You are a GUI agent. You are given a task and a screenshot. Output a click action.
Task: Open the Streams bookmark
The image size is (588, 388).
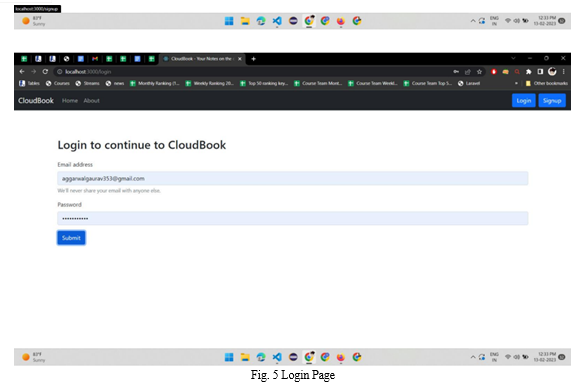[87, 83]
